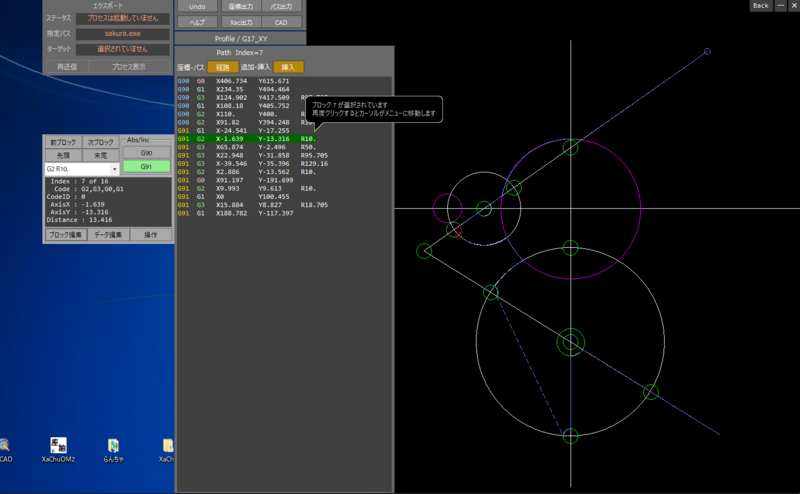The image size is (800, 494).
Task: Select the double green circle at large circle center
Action: coord(570,342)
